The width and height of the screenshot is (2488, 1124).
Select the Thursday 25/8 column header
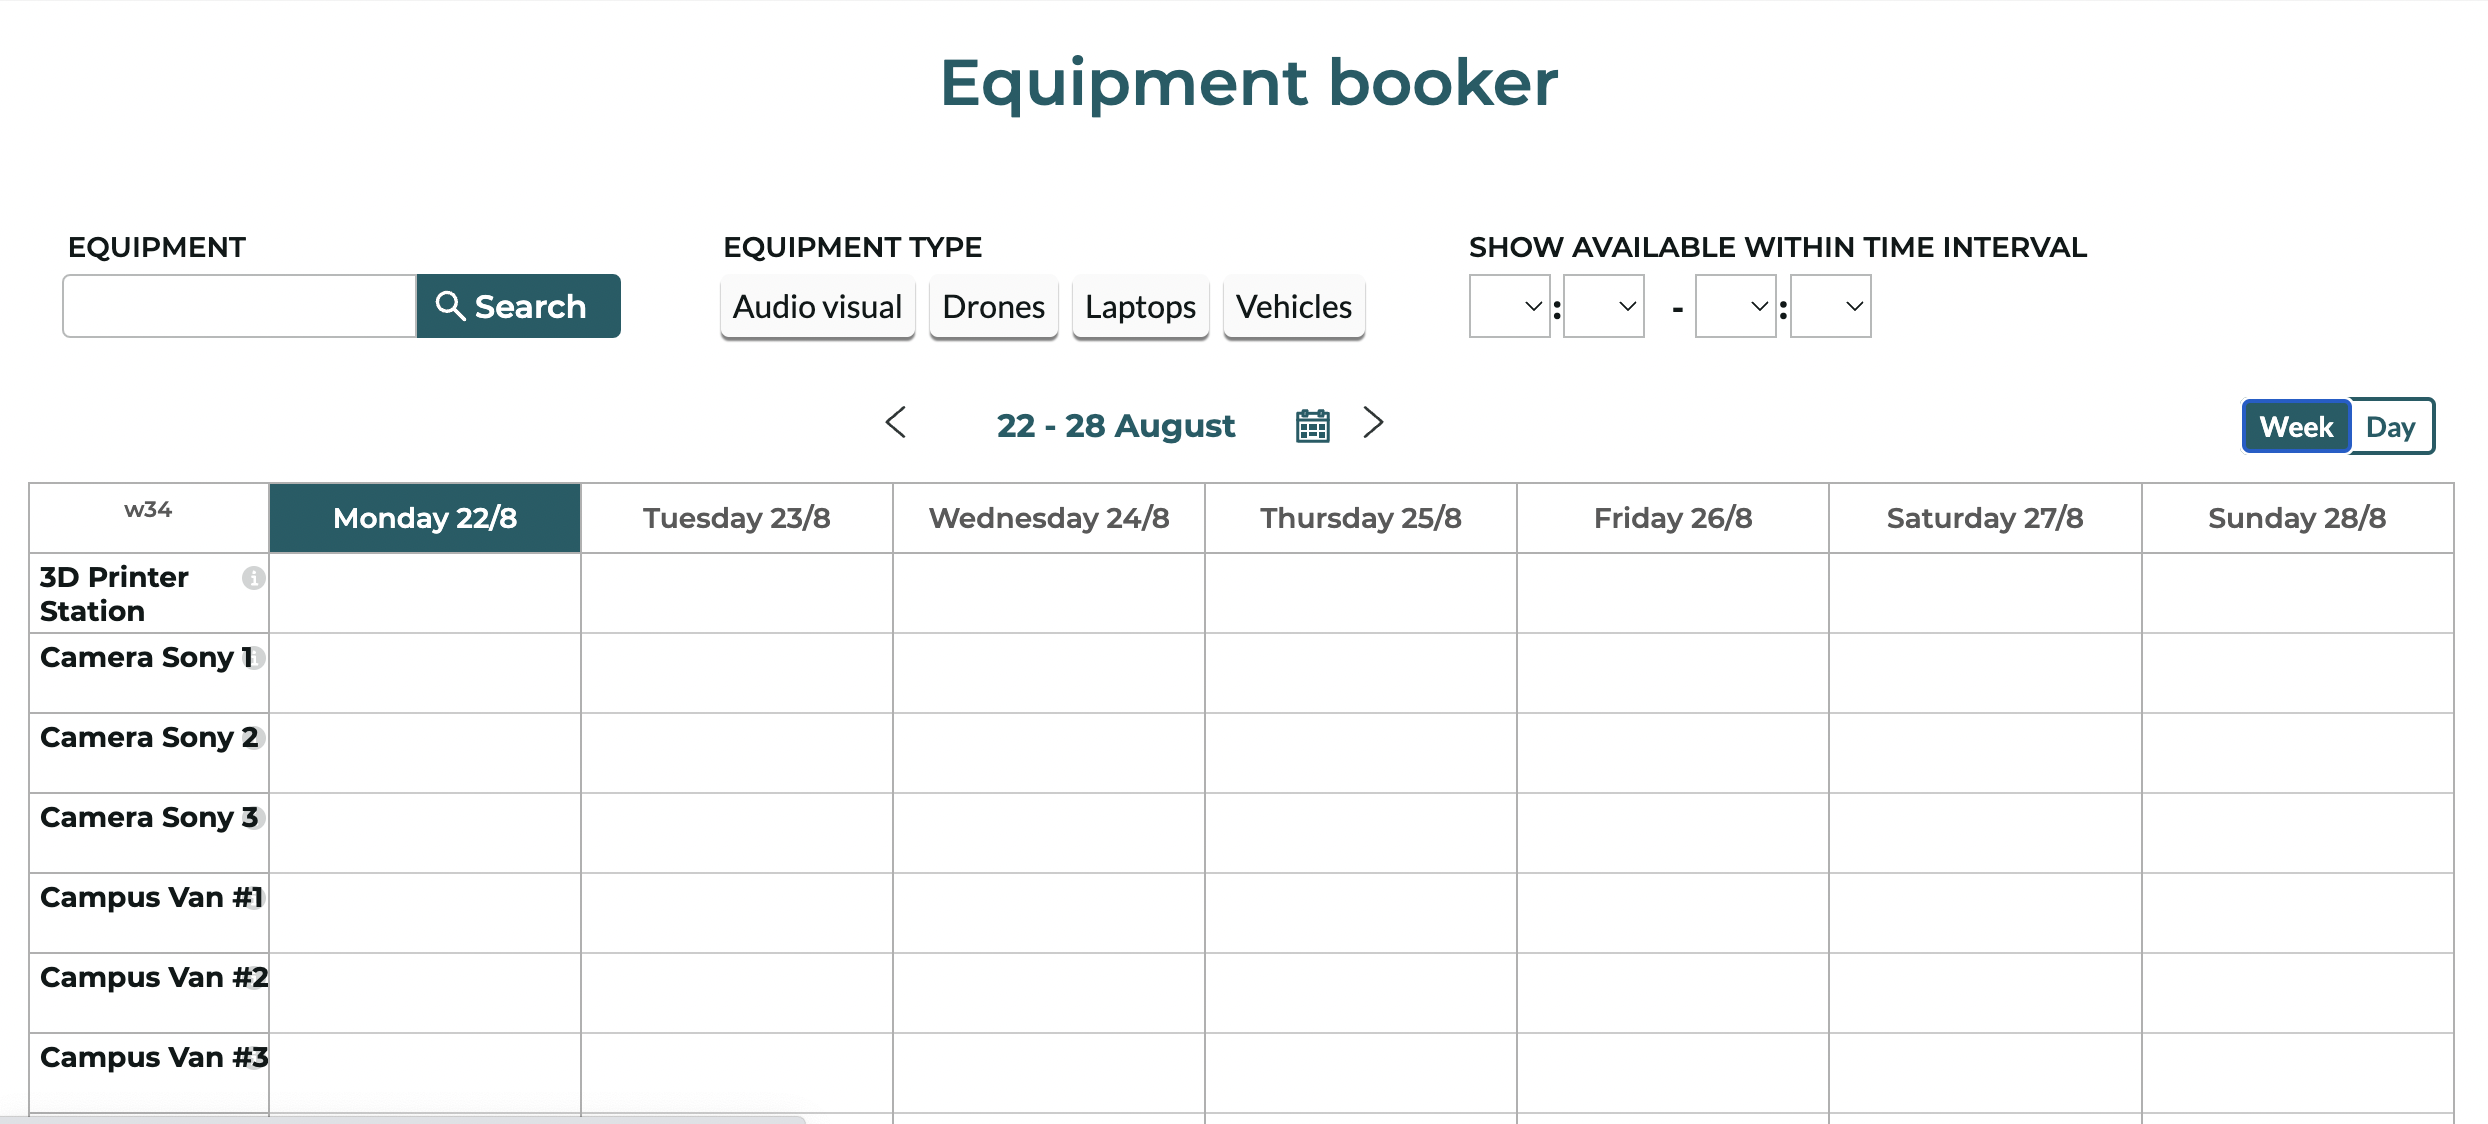click(1361, 518)
